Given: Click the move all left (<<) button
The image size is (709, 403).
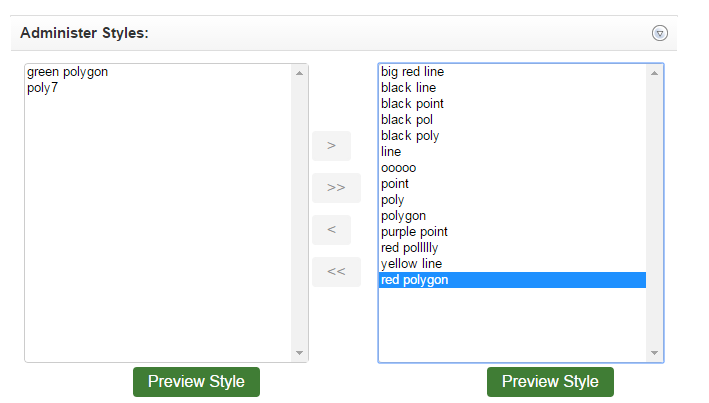Looking at the screenshot, I should click(x=335, y=272).
